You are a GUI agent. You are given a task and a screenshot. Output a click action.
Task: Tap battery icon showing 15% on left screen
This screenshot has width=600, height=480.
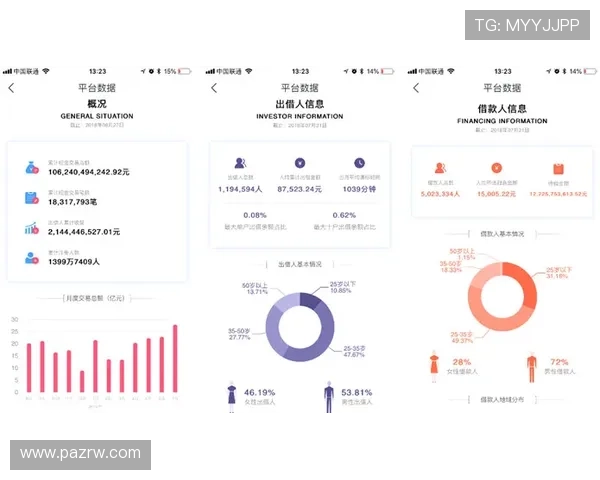click(184, 71)
